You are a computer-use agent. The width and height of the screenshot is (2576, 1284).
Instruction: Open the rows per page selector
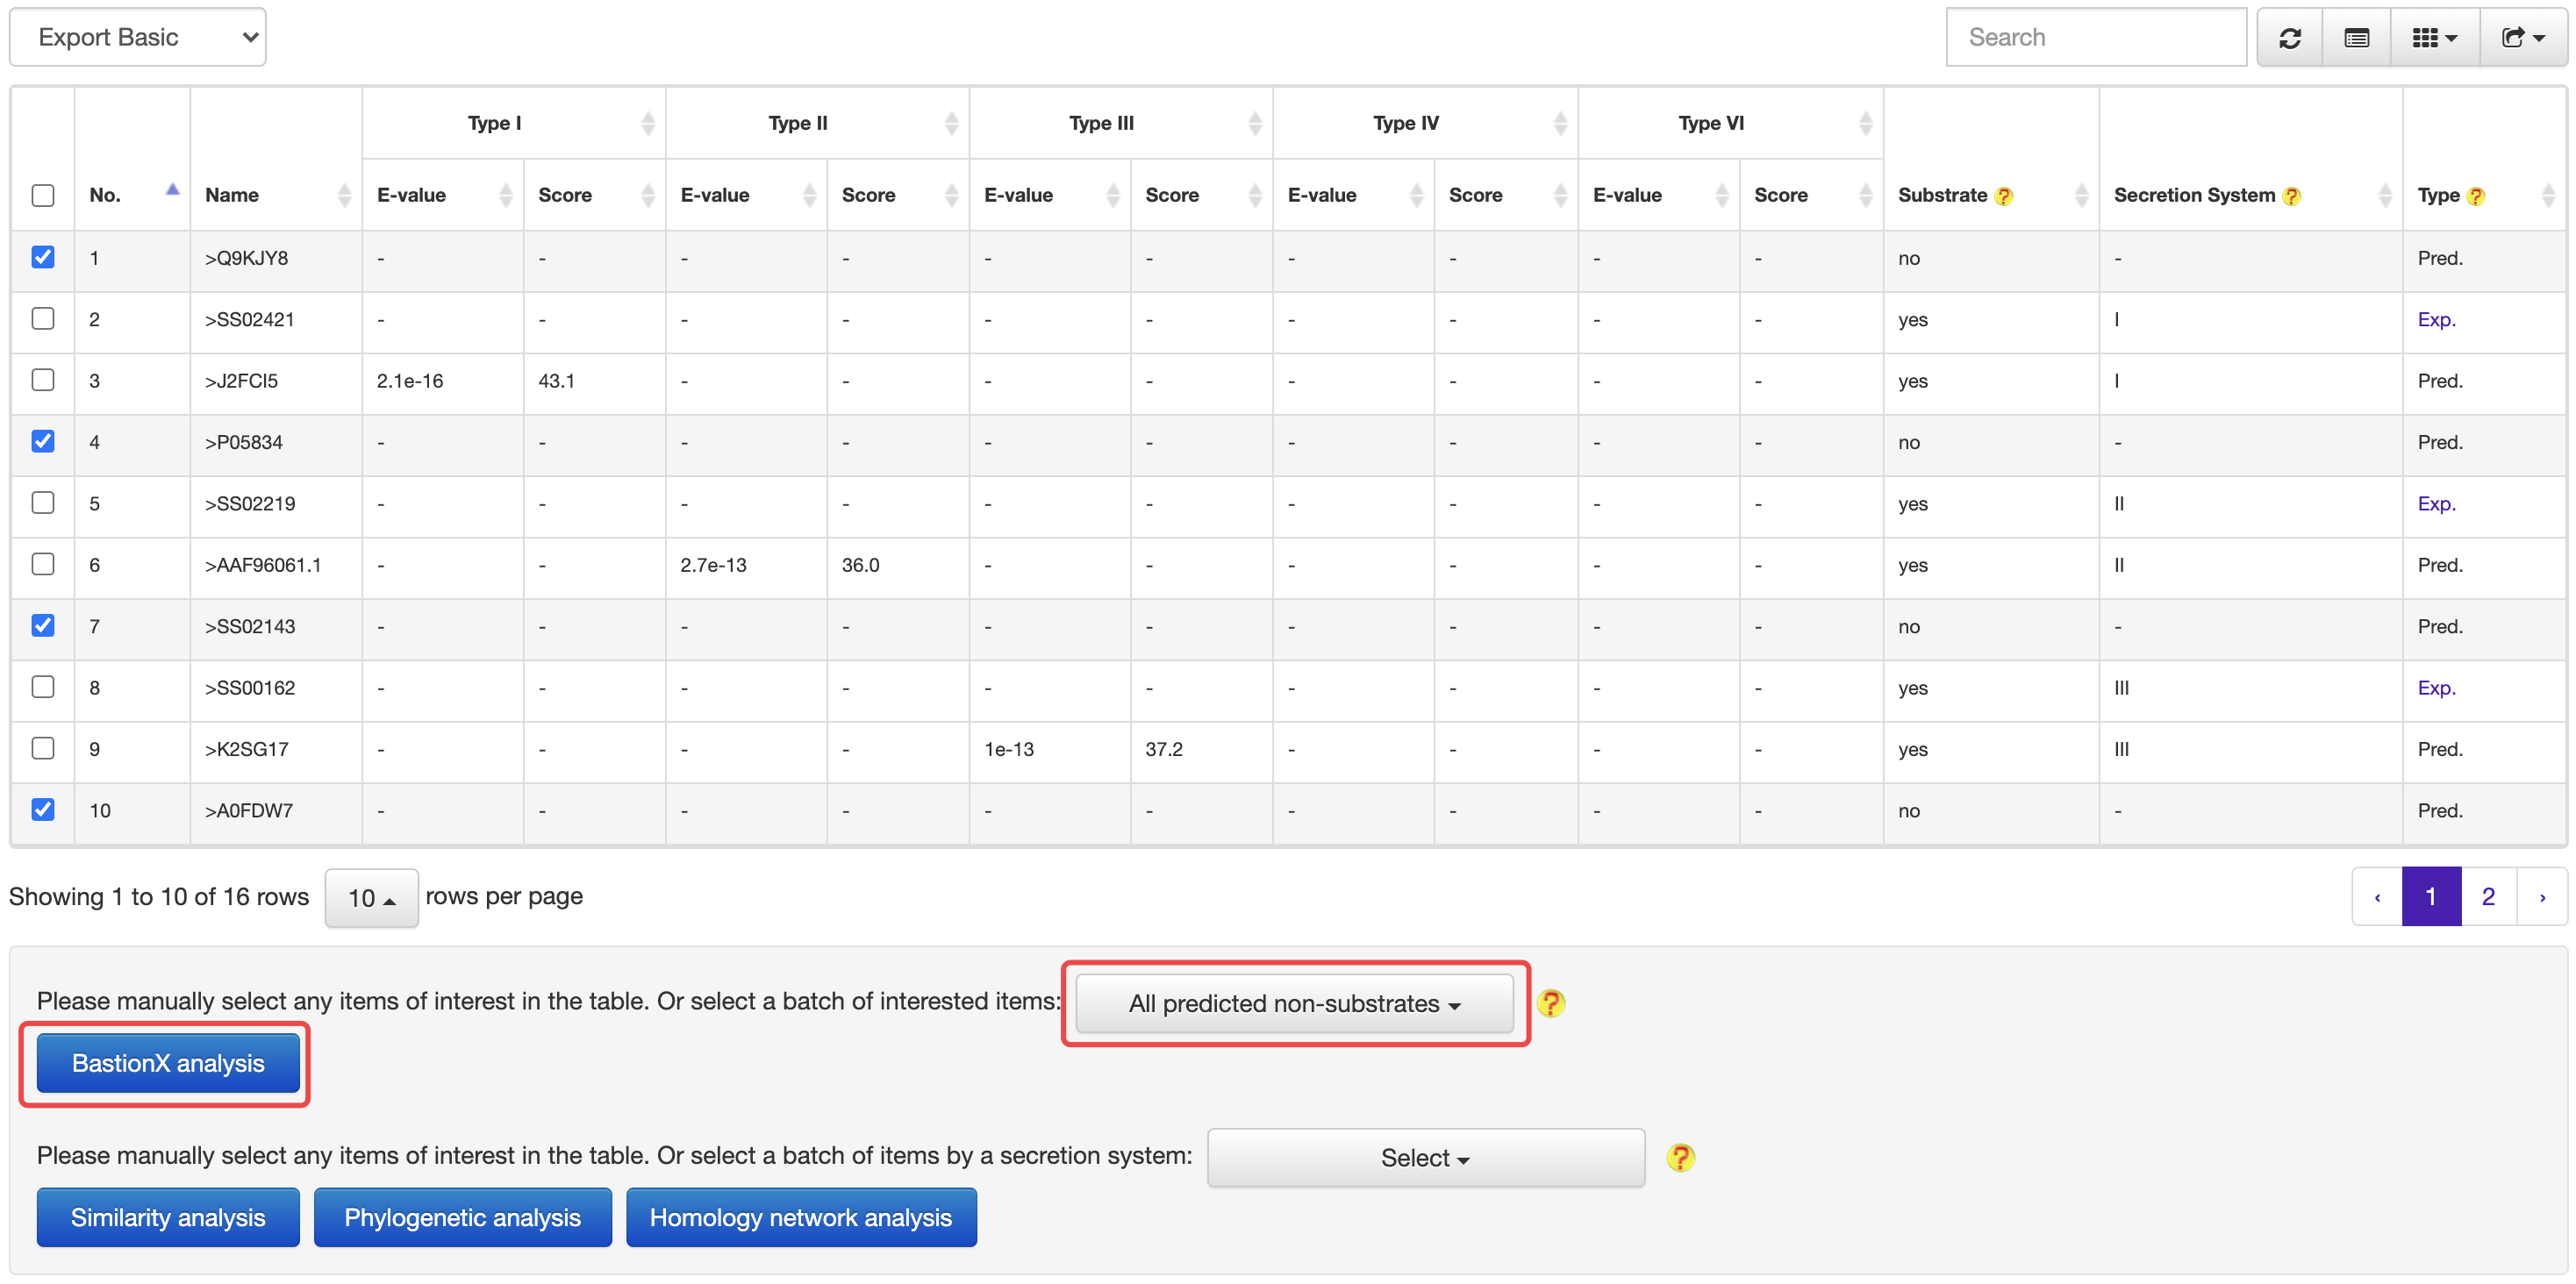click(371, 897)
